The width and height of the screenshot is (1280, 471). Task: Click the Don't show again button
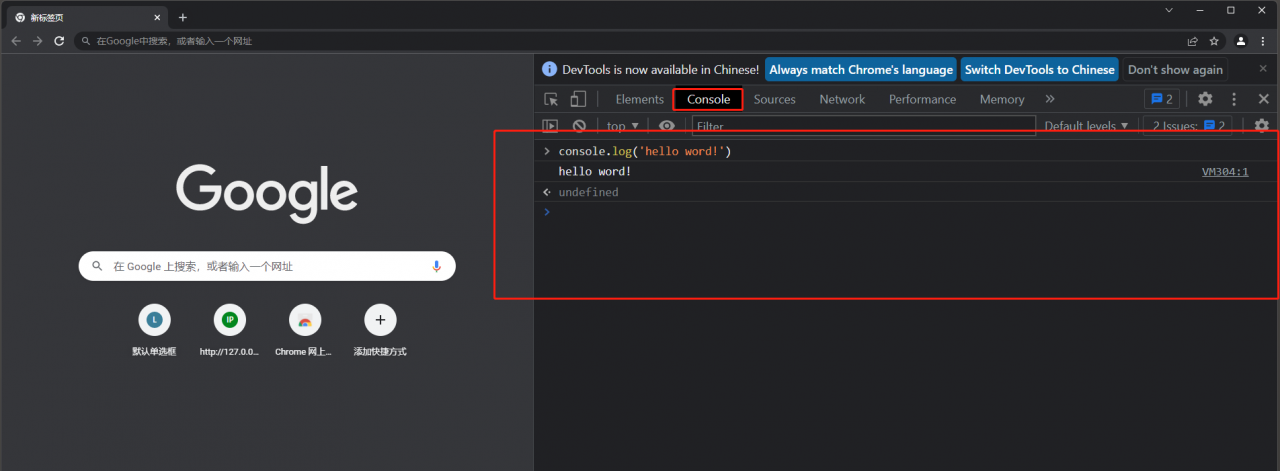1175,70
